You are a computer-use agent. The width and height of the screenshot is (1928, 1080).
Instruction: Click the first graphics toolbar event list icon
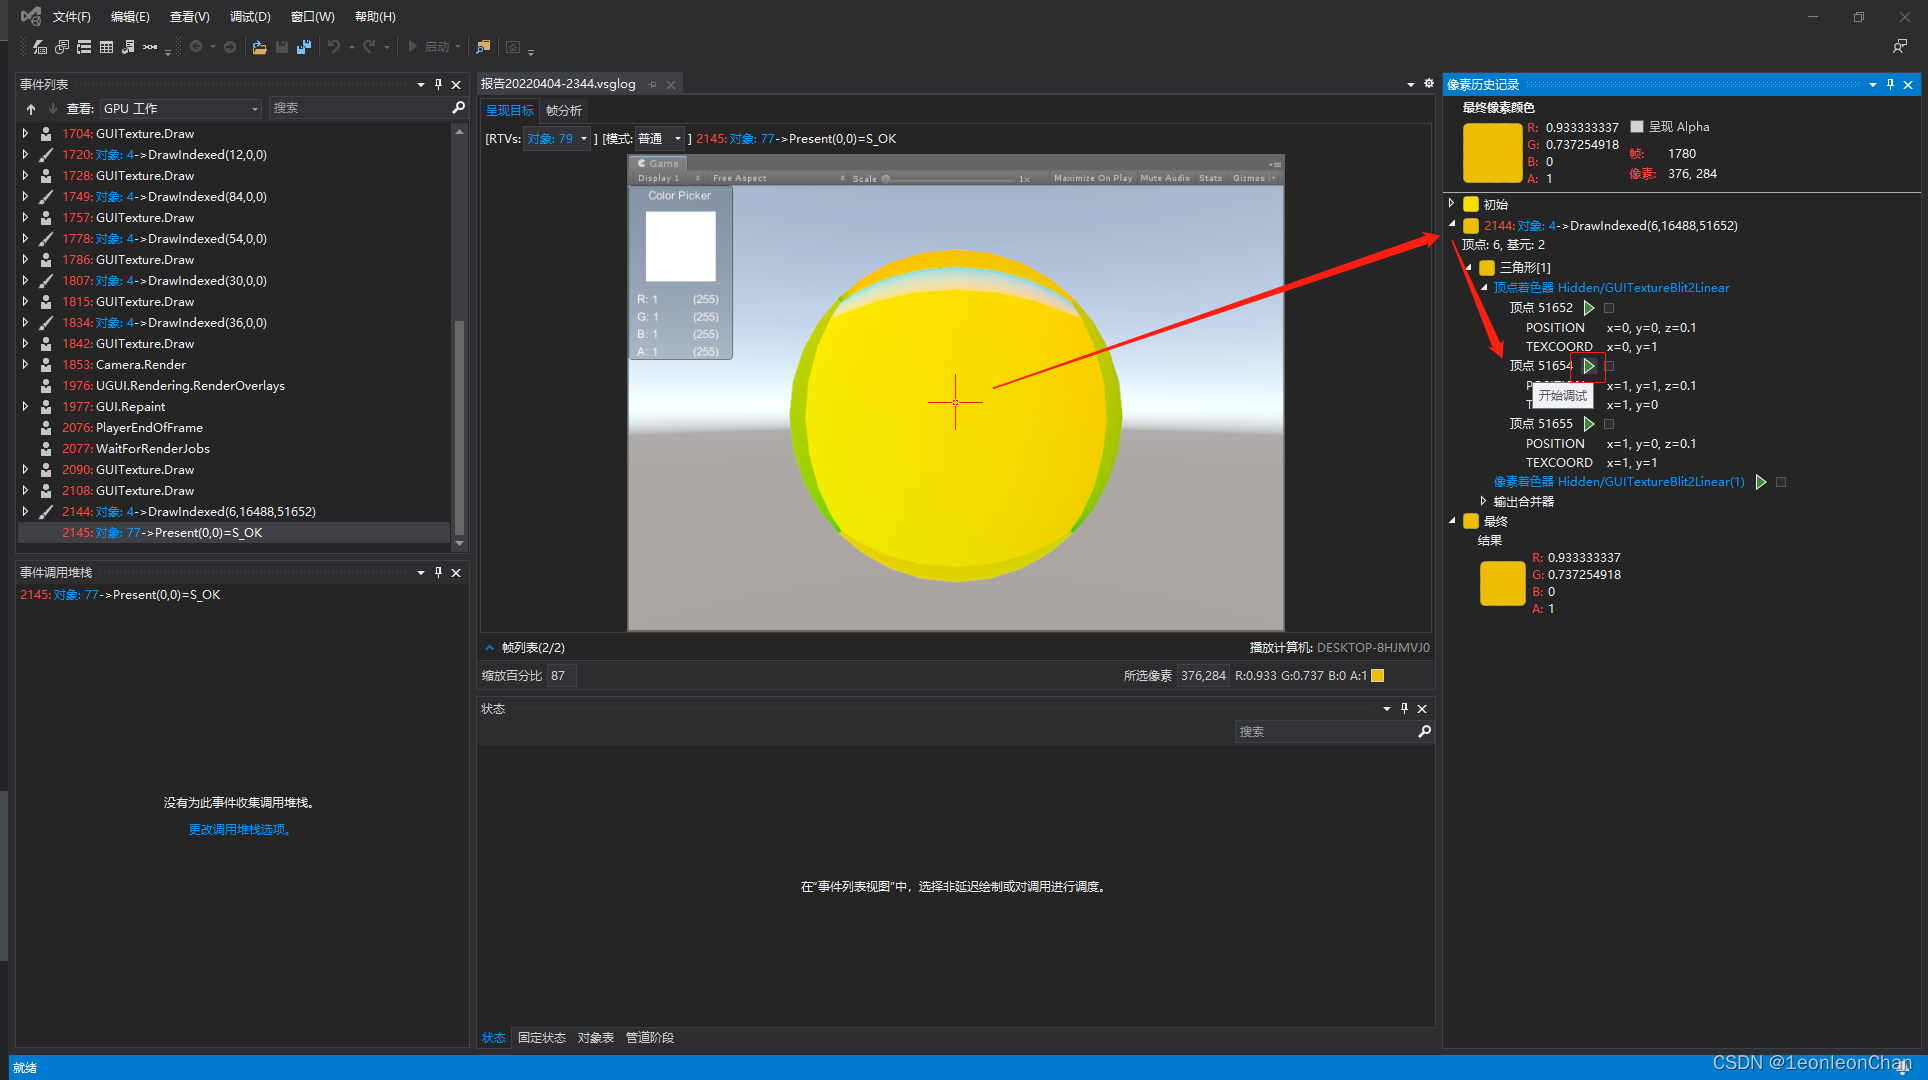(x=40, y=47)
